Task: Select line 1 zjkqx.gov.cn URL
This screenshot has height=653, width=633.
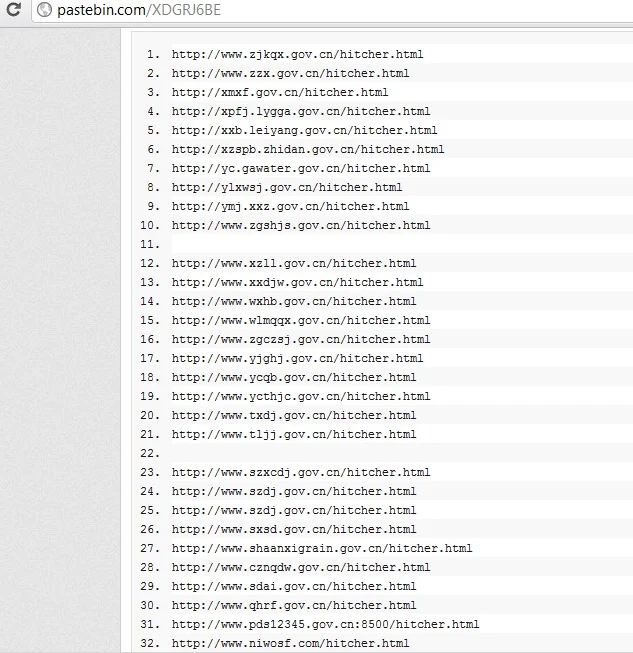Action: 297,55
